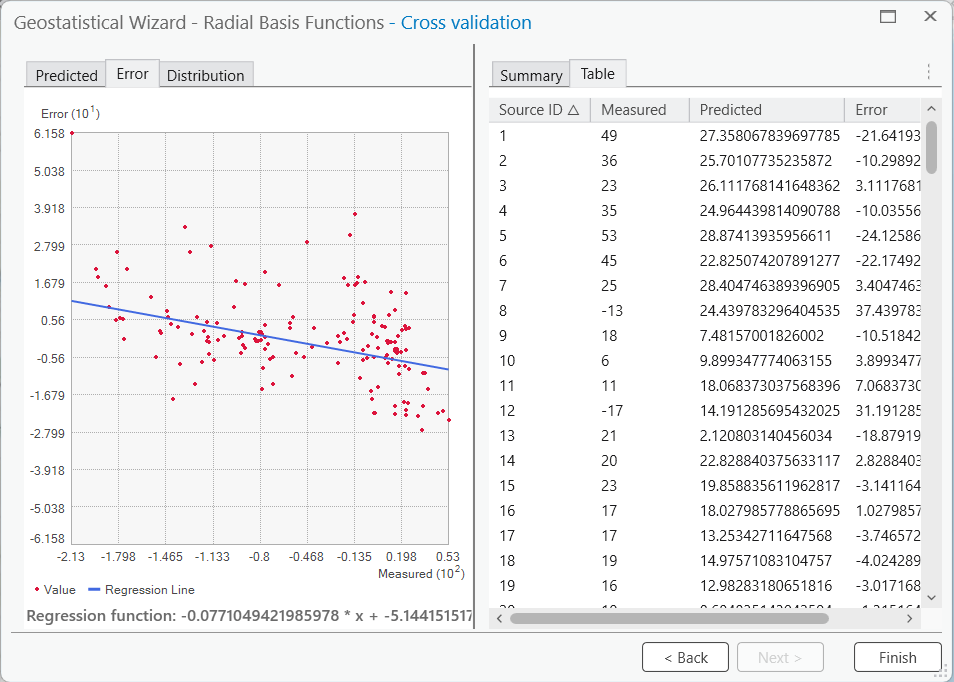This screenshot has height=682, width=954.
Task: Select the Table tab
Action: pyautogui.click(x=597, y=74)
